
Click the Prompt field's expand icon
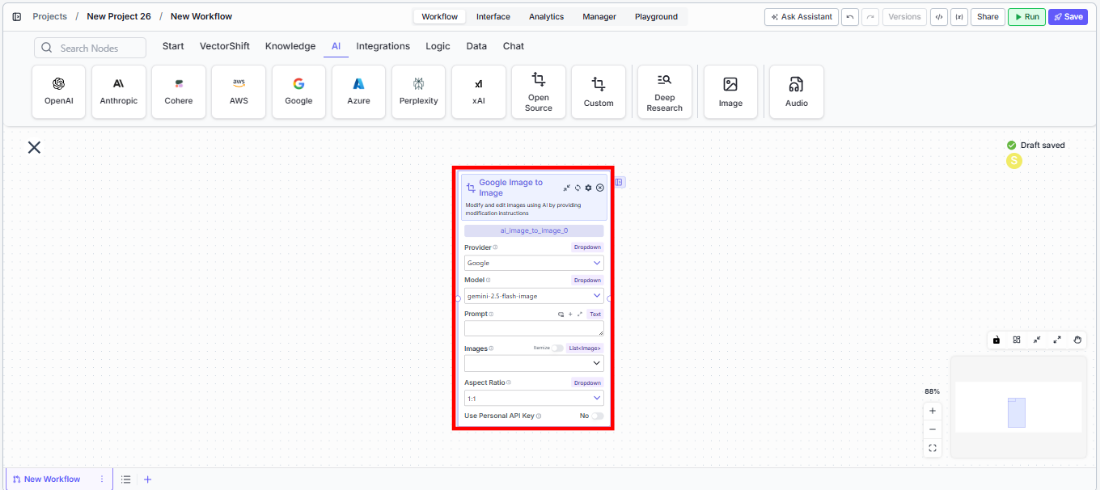pos(579,314)
